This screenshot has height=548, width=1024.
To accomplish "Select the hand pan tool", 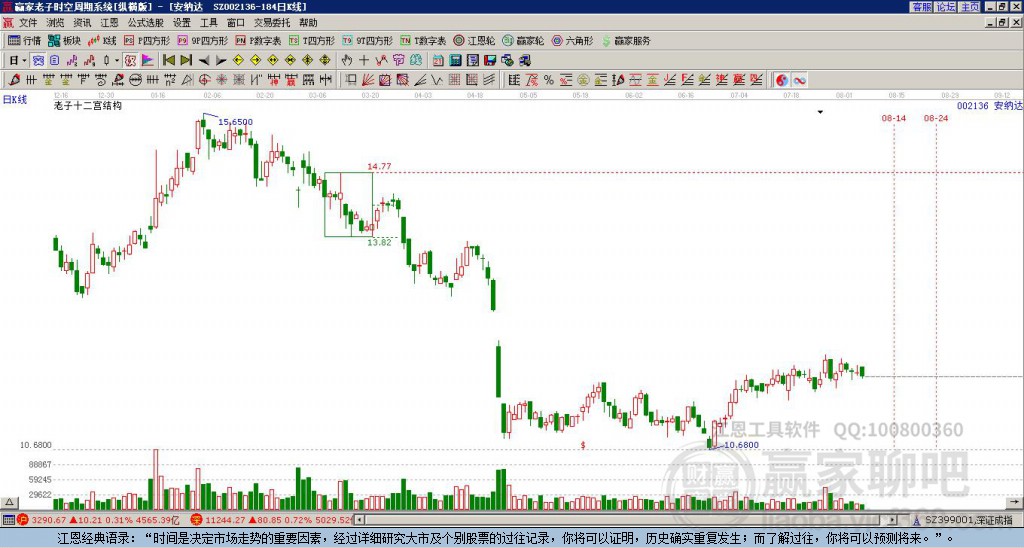I will coord(347,61).
